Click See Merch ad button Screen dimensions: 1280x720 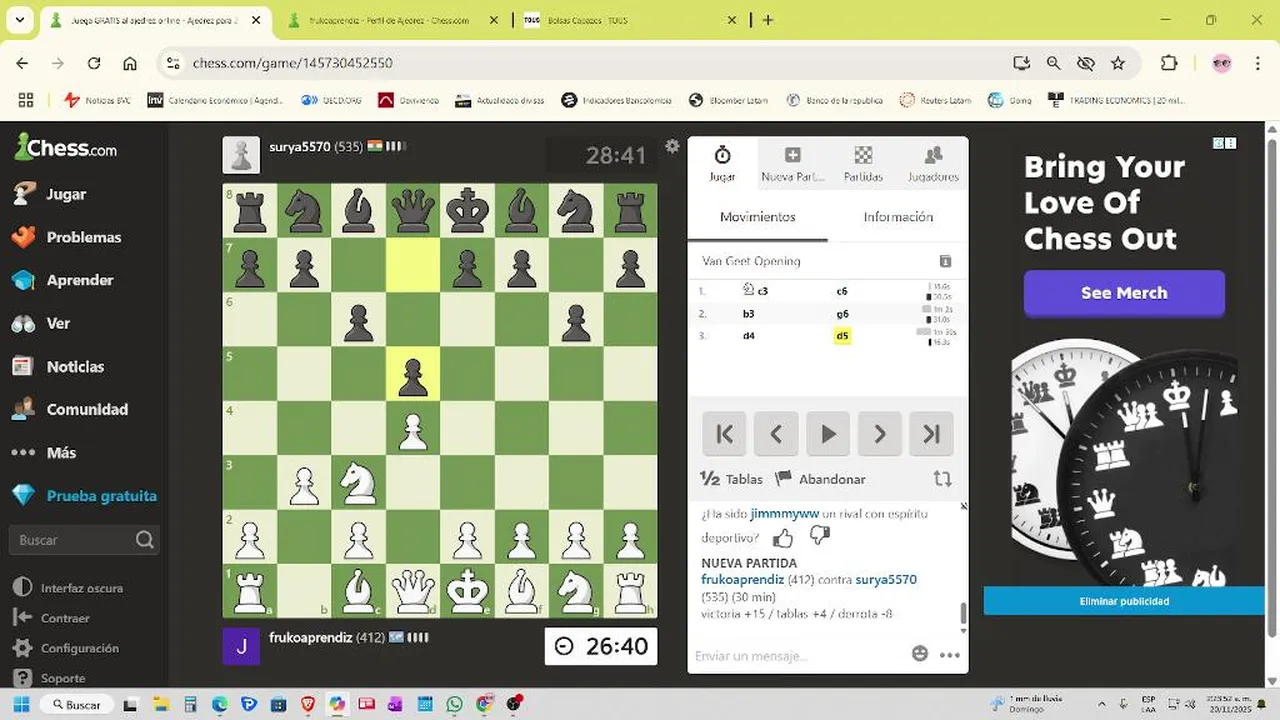coord(1124,293)
